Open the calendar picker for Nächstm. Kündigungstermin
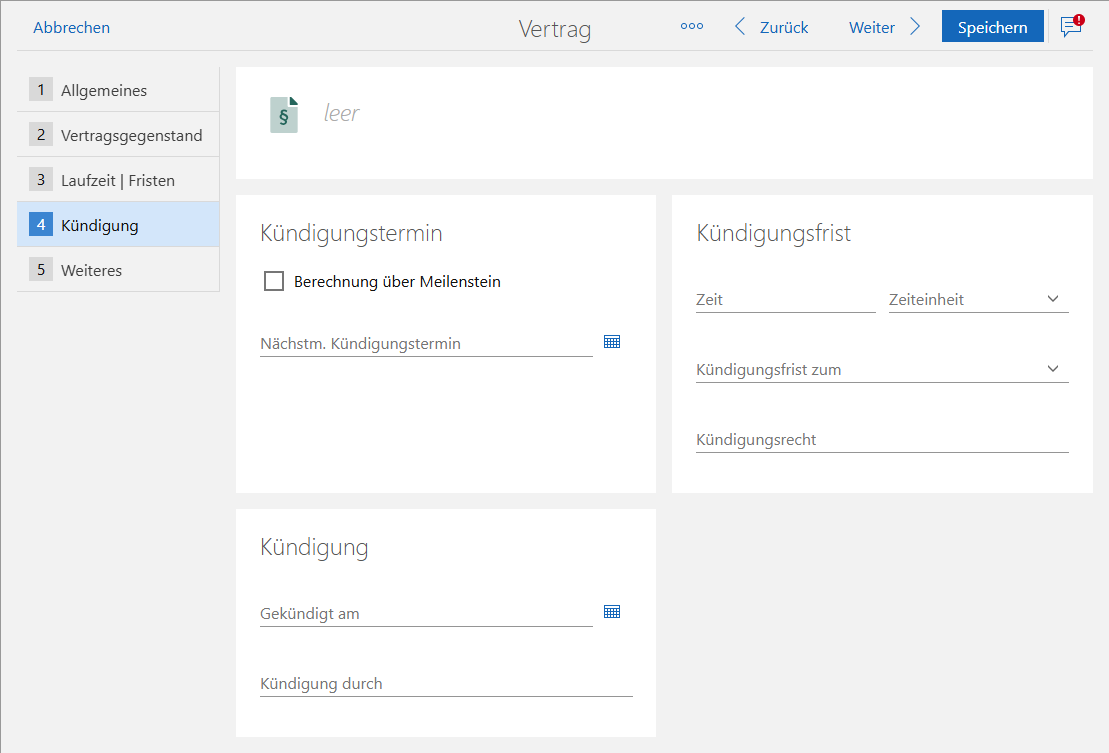1109x753 pixels. pyautogui.click(x=611, y=341)
